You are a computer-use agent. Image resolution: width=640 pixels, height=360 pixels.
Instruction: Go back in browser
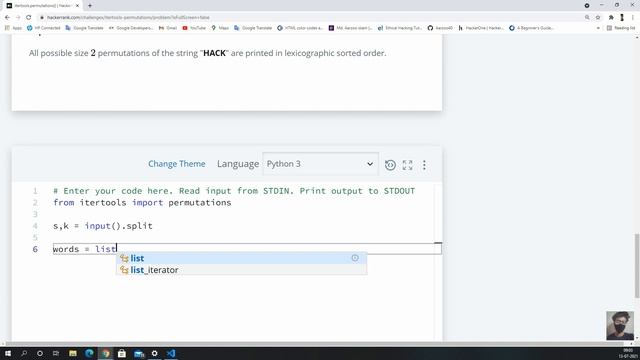[7, 18]
